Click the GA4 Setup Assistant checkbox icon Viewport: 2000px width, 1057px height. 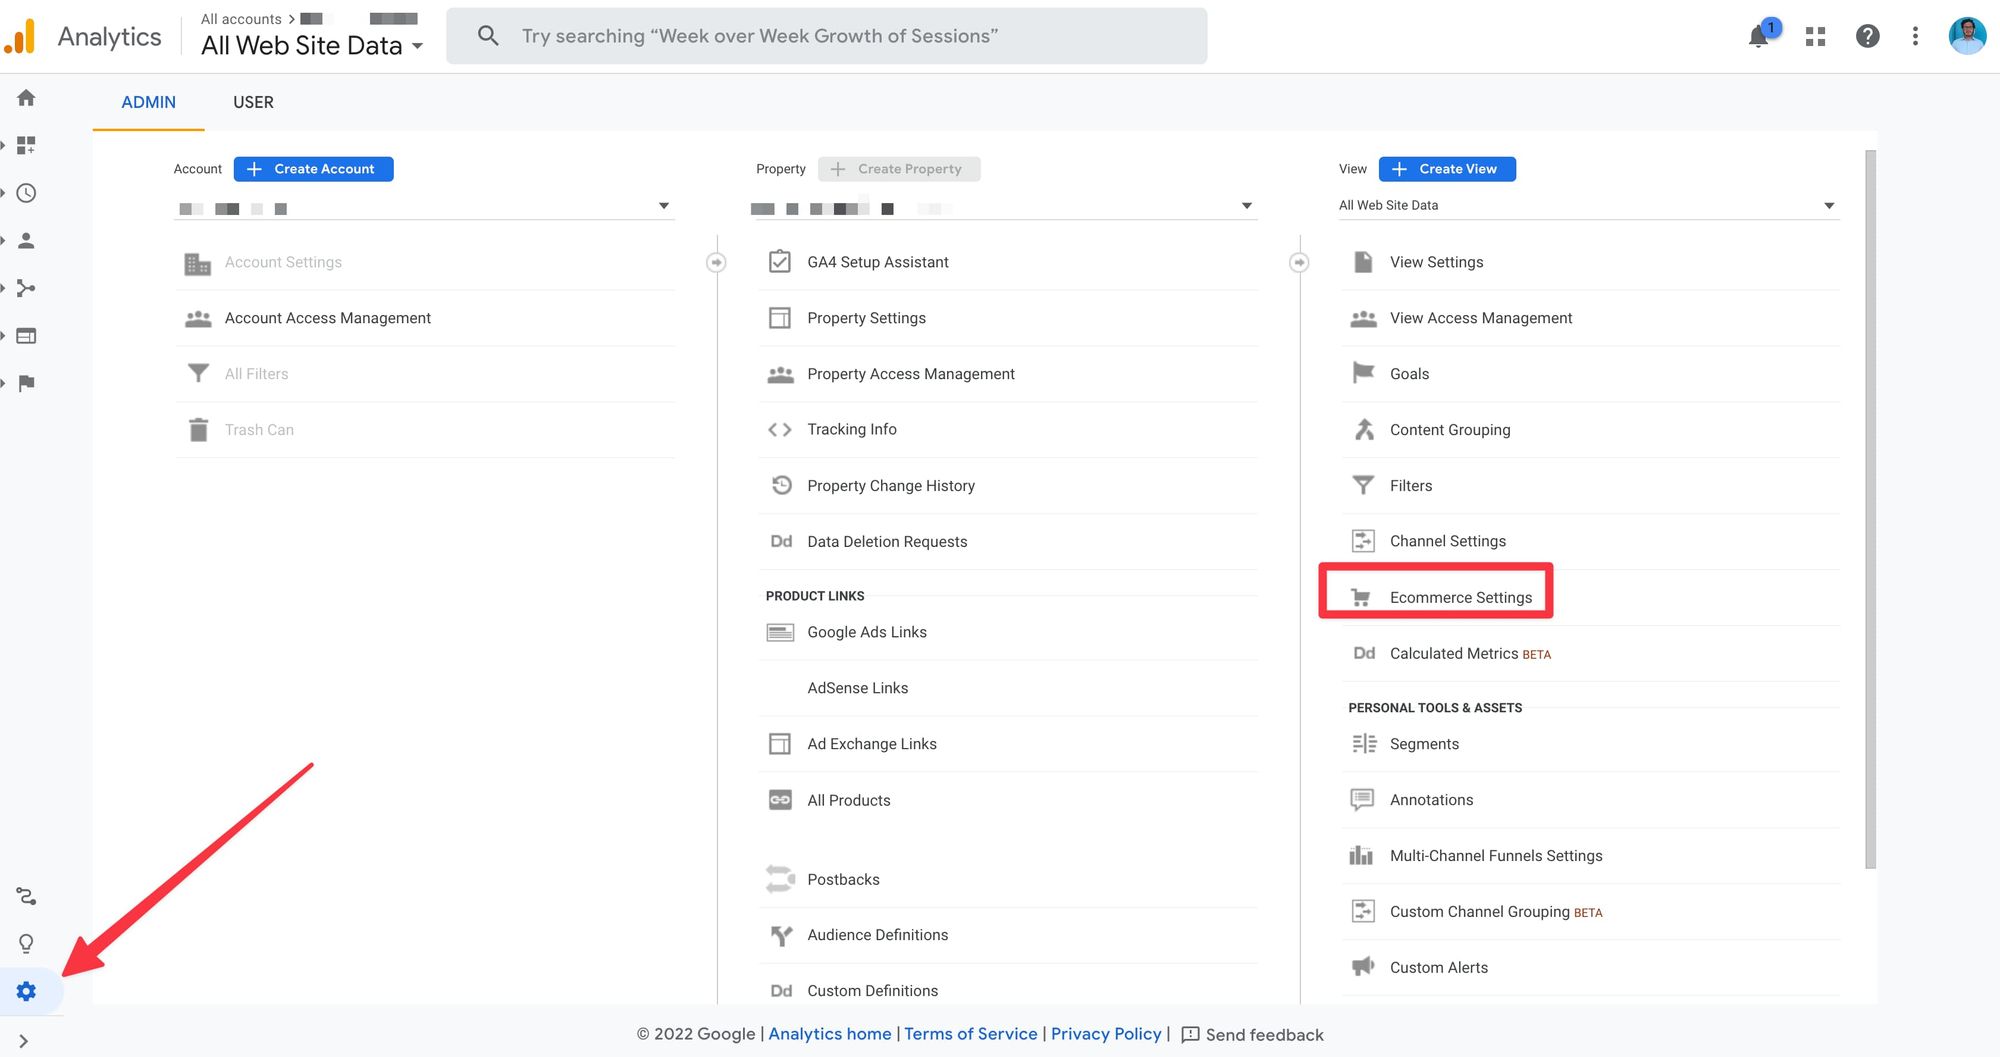coord(780,262)
